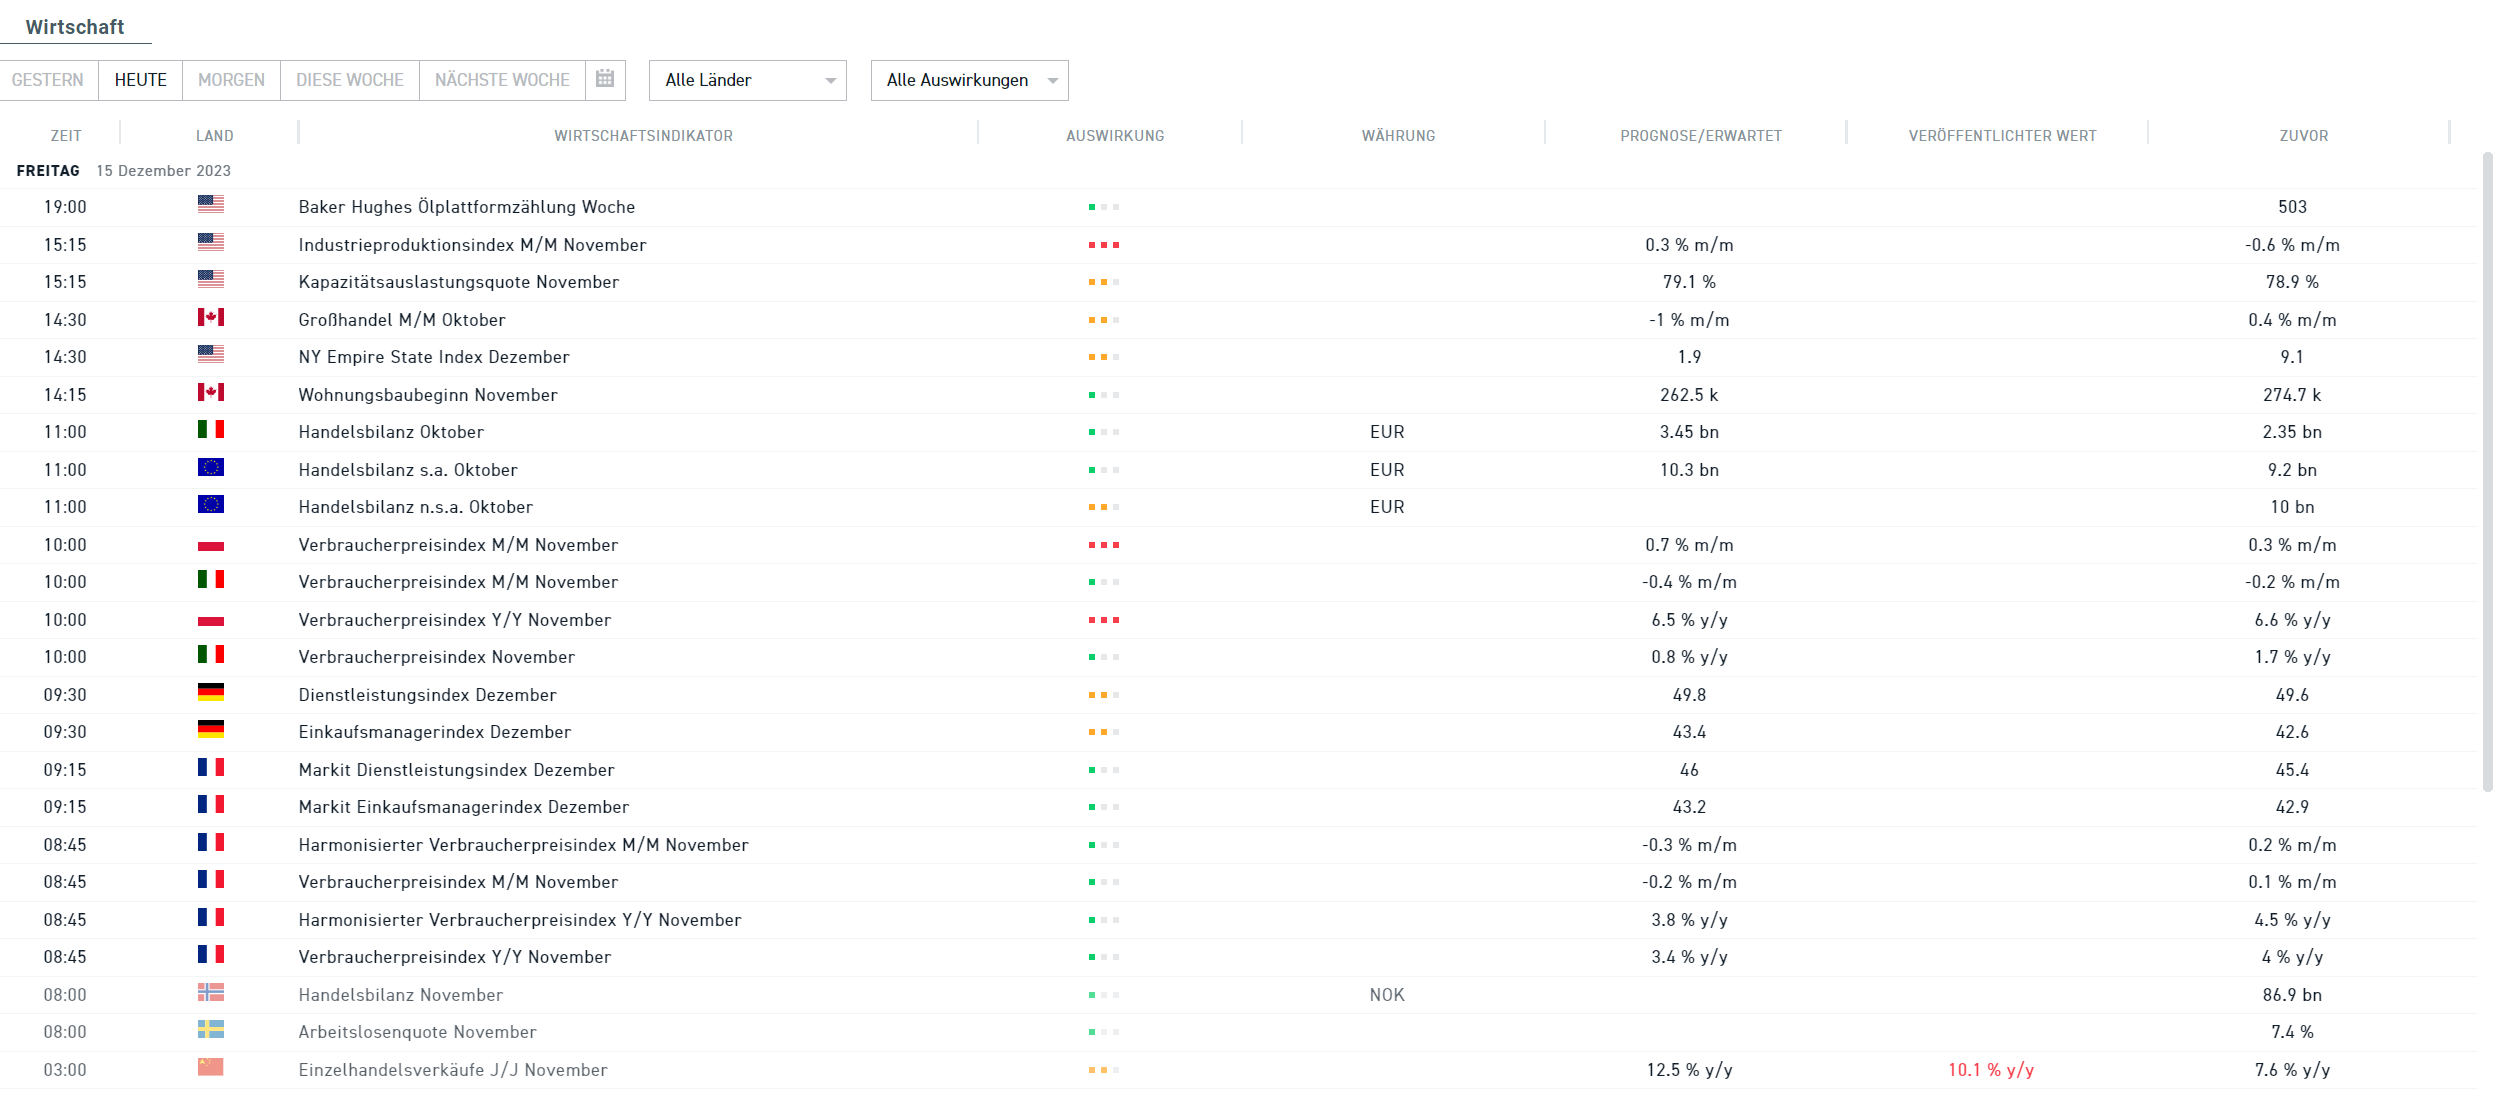This screenshot has height=1098, width=2499.
Task: Select the MORGEN tab
Action: pos(231,80)
